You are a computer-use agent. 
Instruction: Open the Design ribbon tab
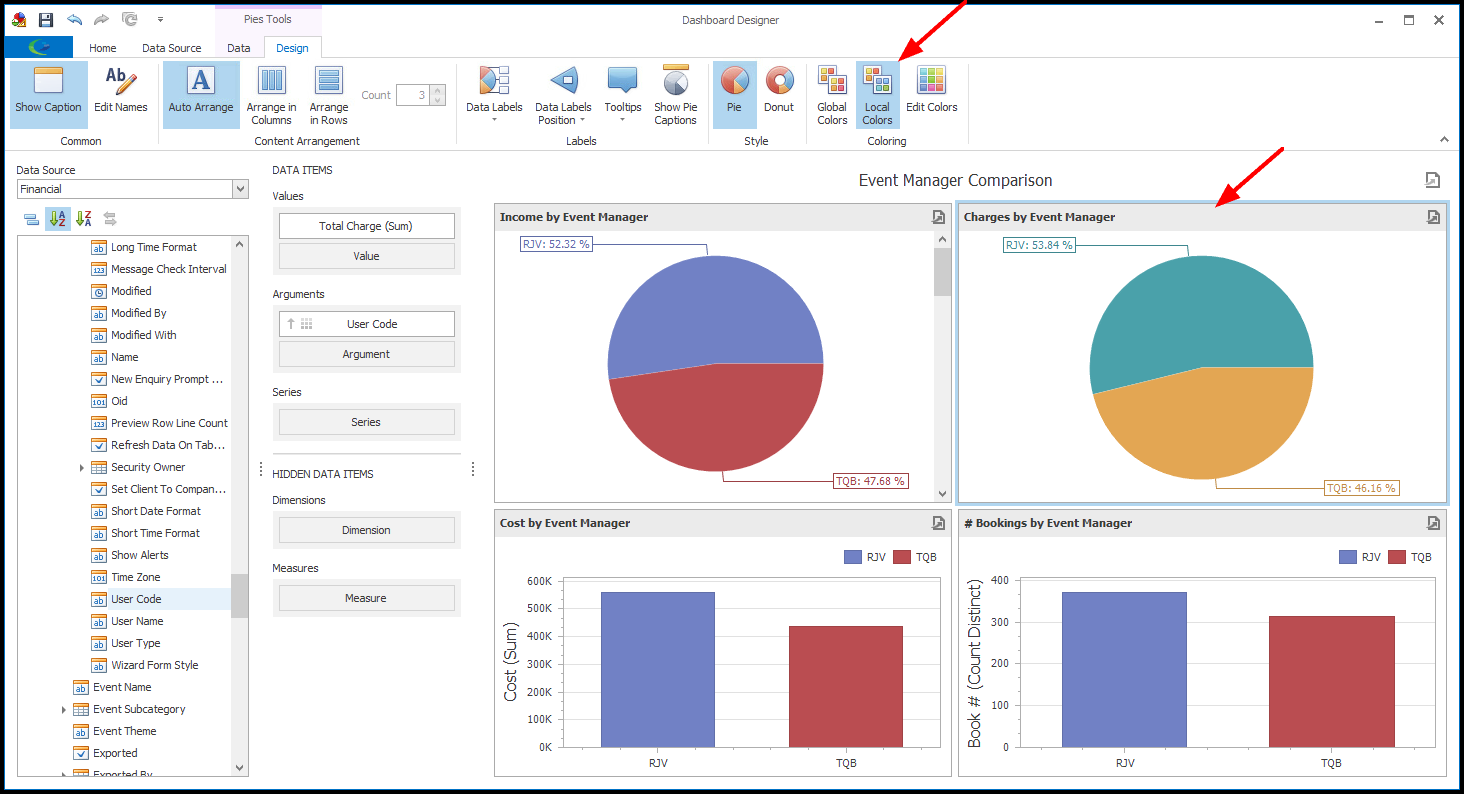tap(293, 48)
